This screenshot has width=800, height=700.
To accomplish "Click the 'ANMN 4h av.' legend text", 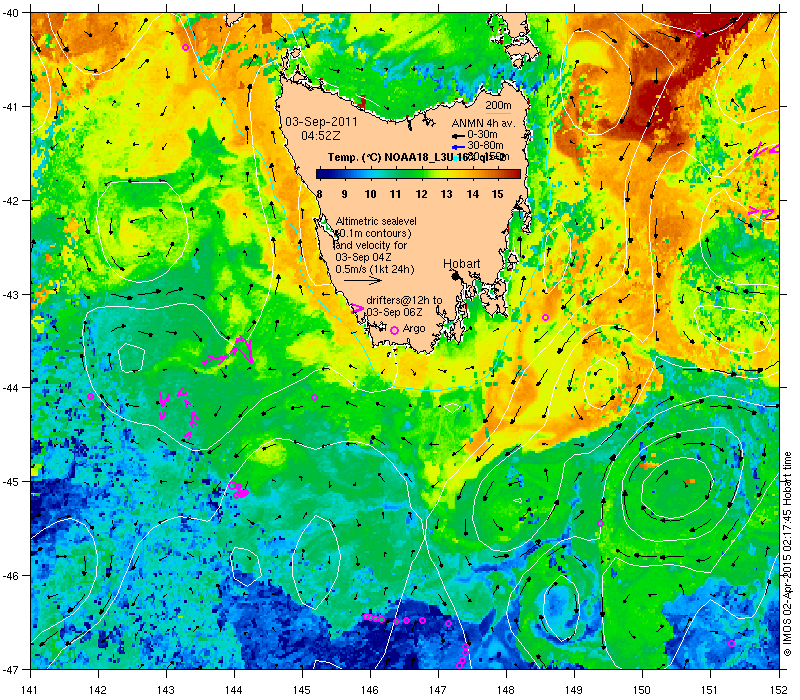I will pos(484,123).
